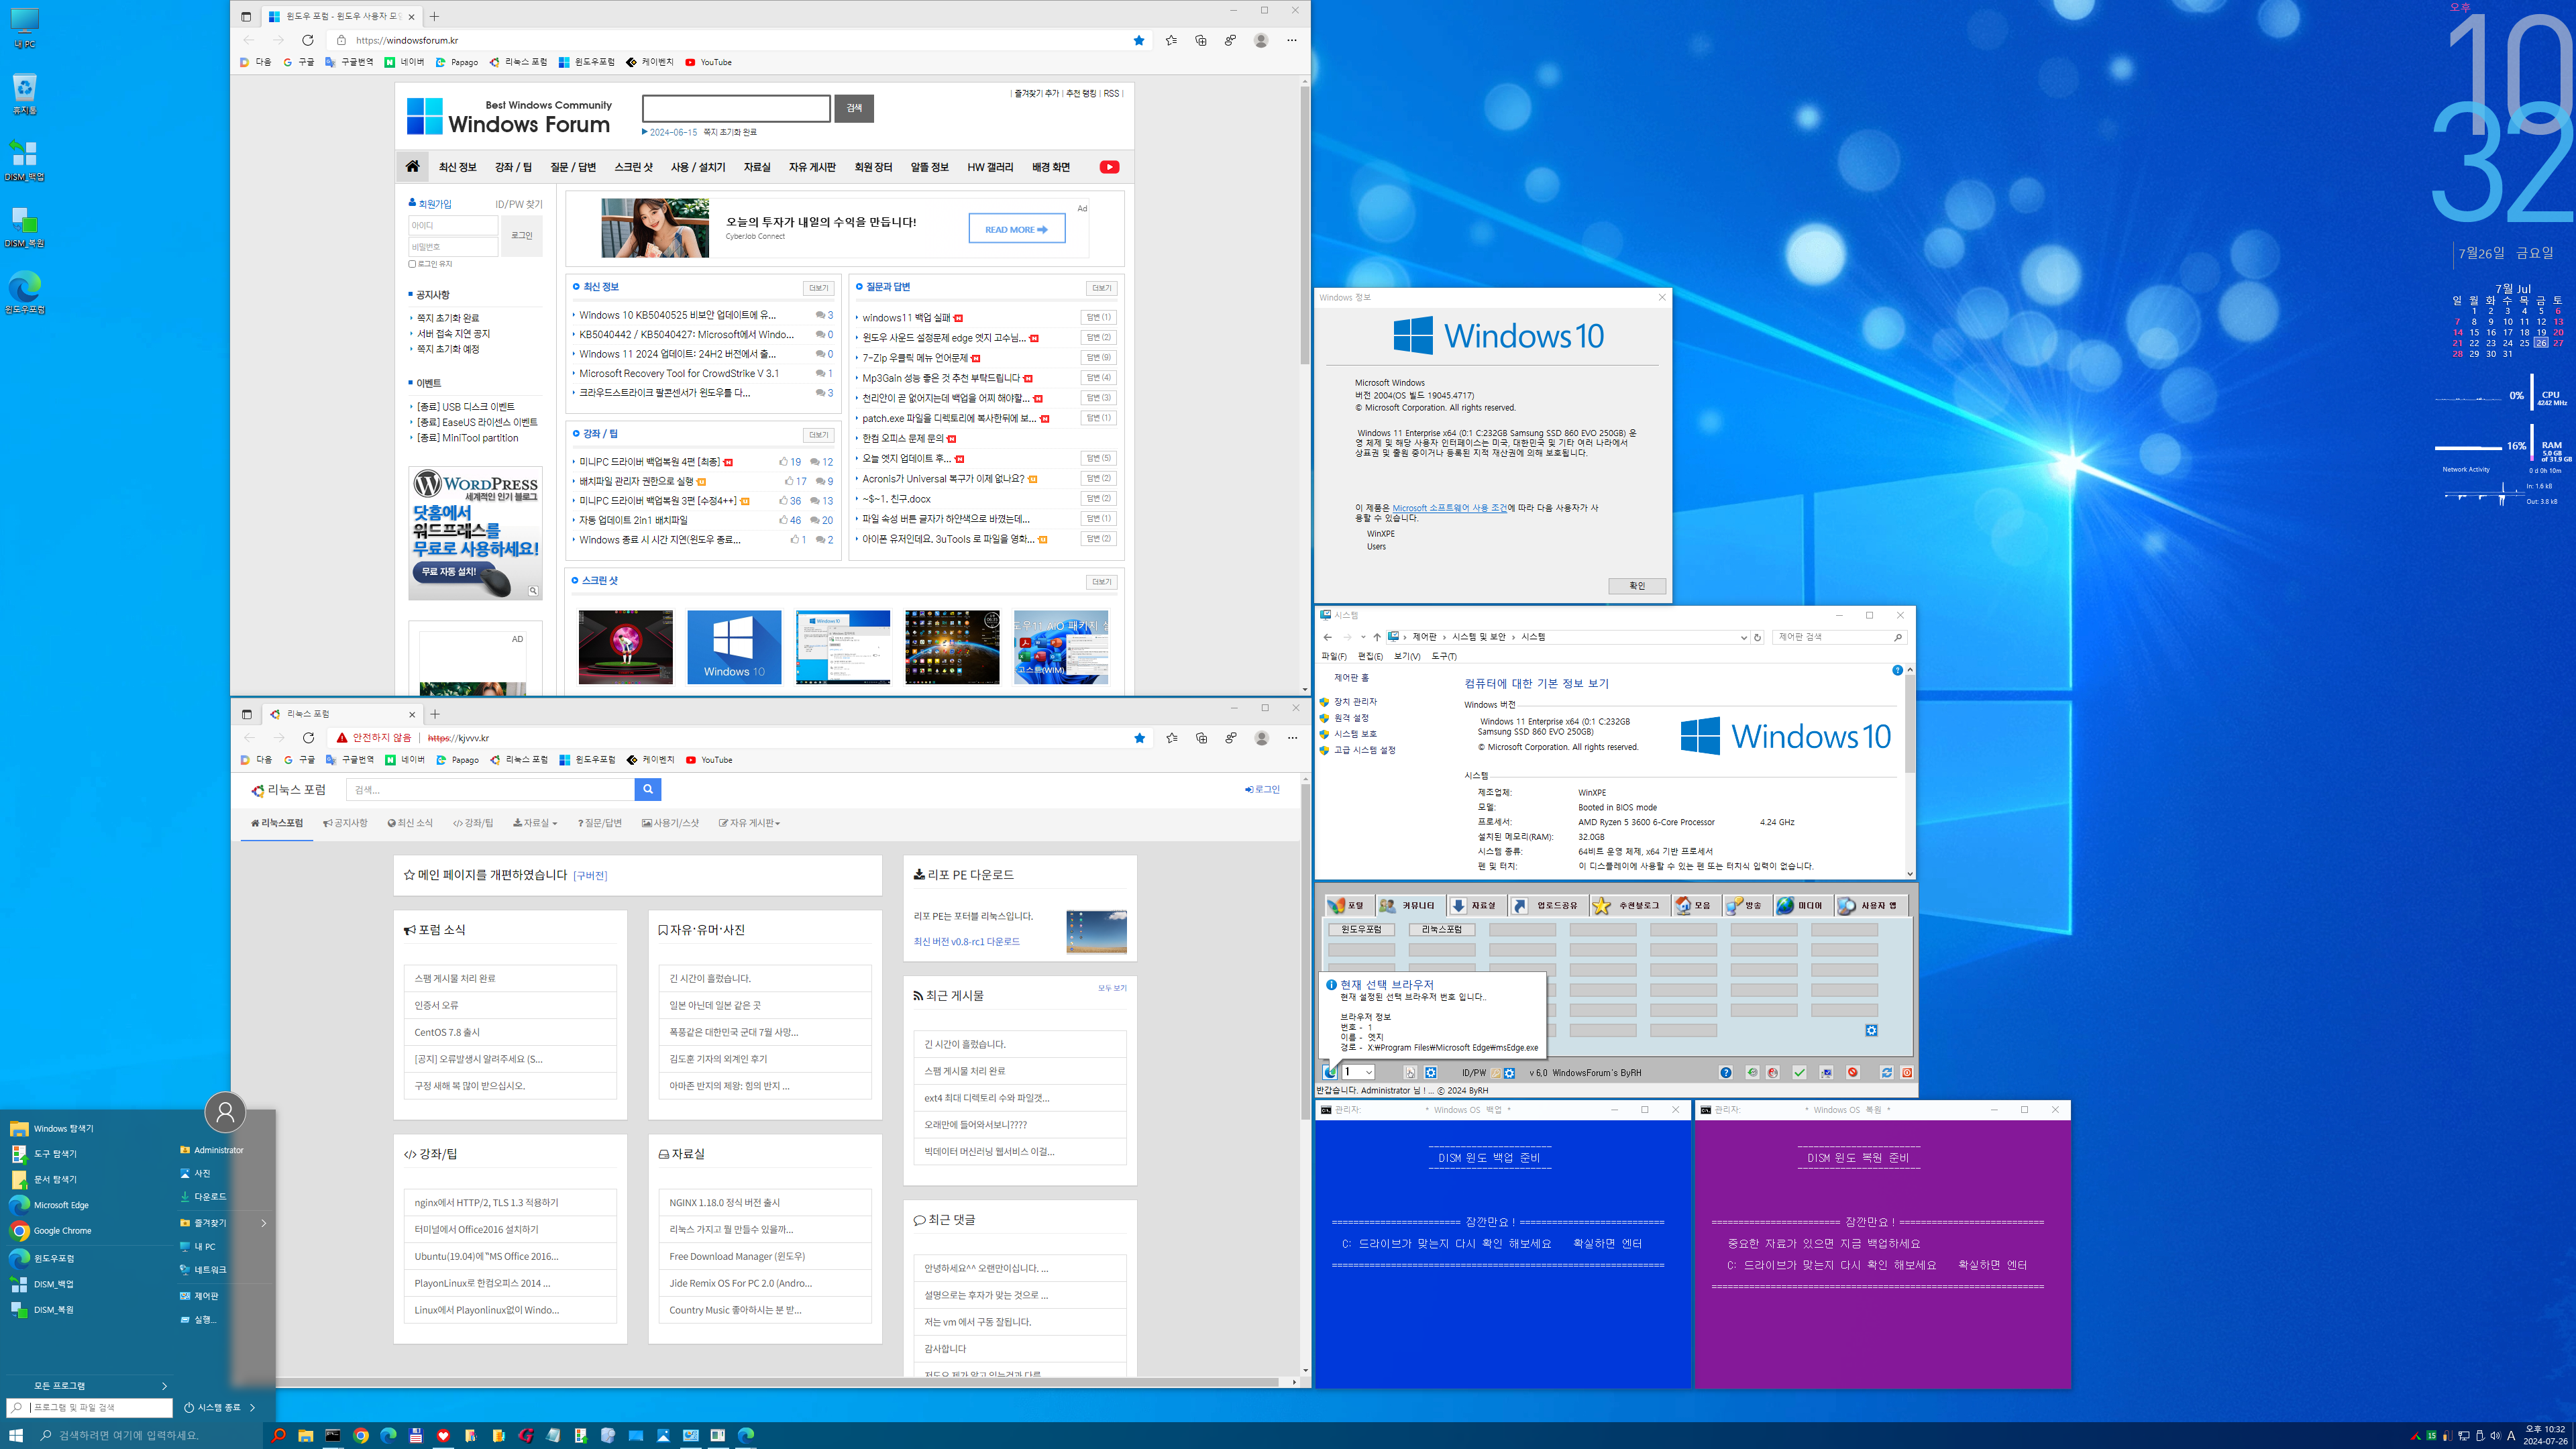2576x1449 pixels.
Task: Click the 'CentOS 7.8 출시' post
Action: coord(447,1032)
